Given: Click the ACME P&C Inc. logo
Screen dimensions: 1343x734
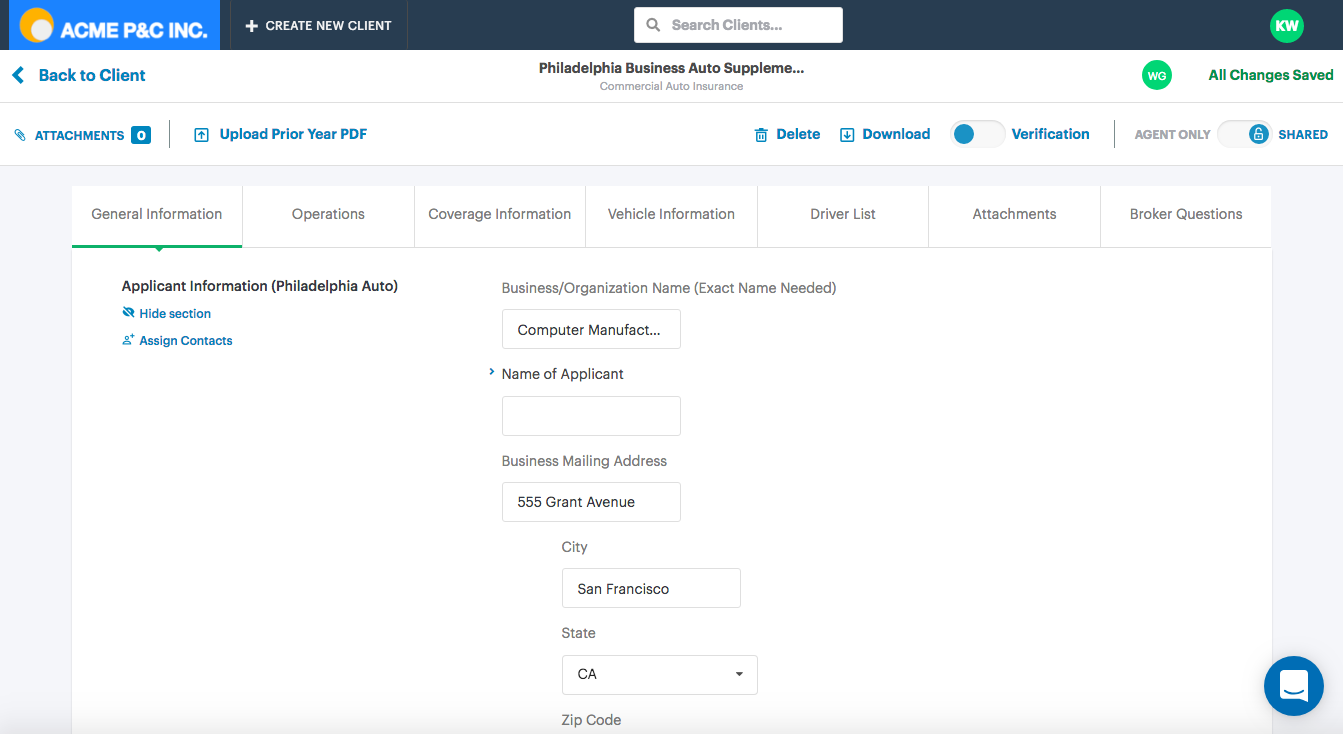Looking at the screenshot, I should point(114,26).
